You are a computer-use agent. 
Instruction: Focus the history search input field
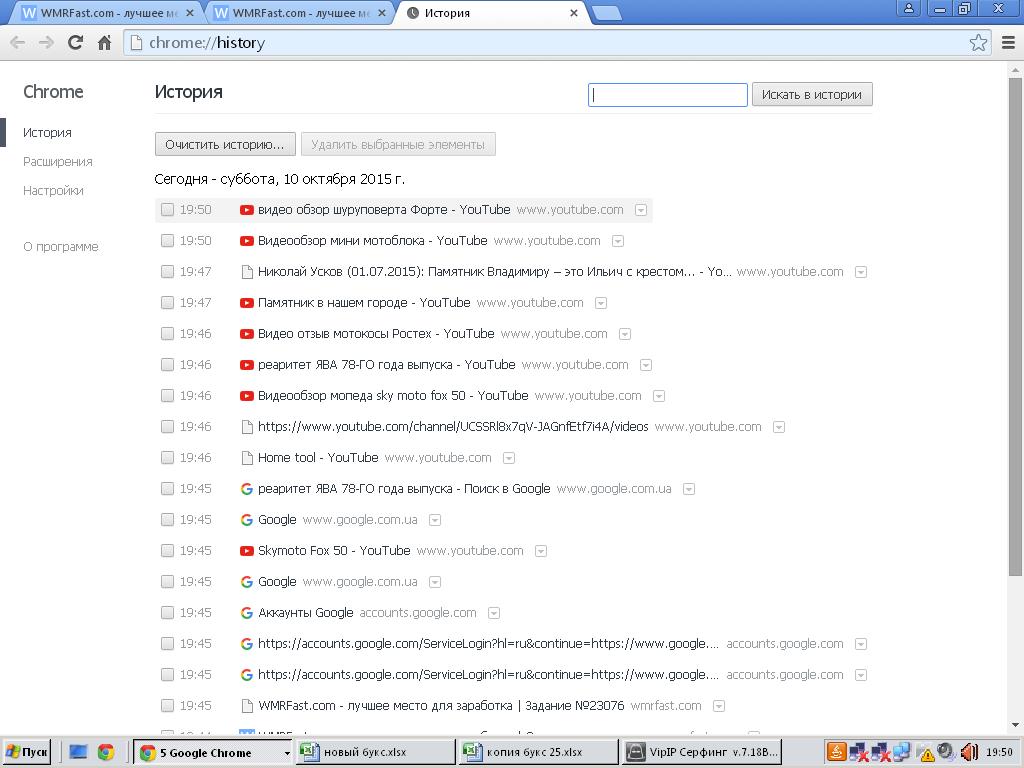(x=667, y=95)
